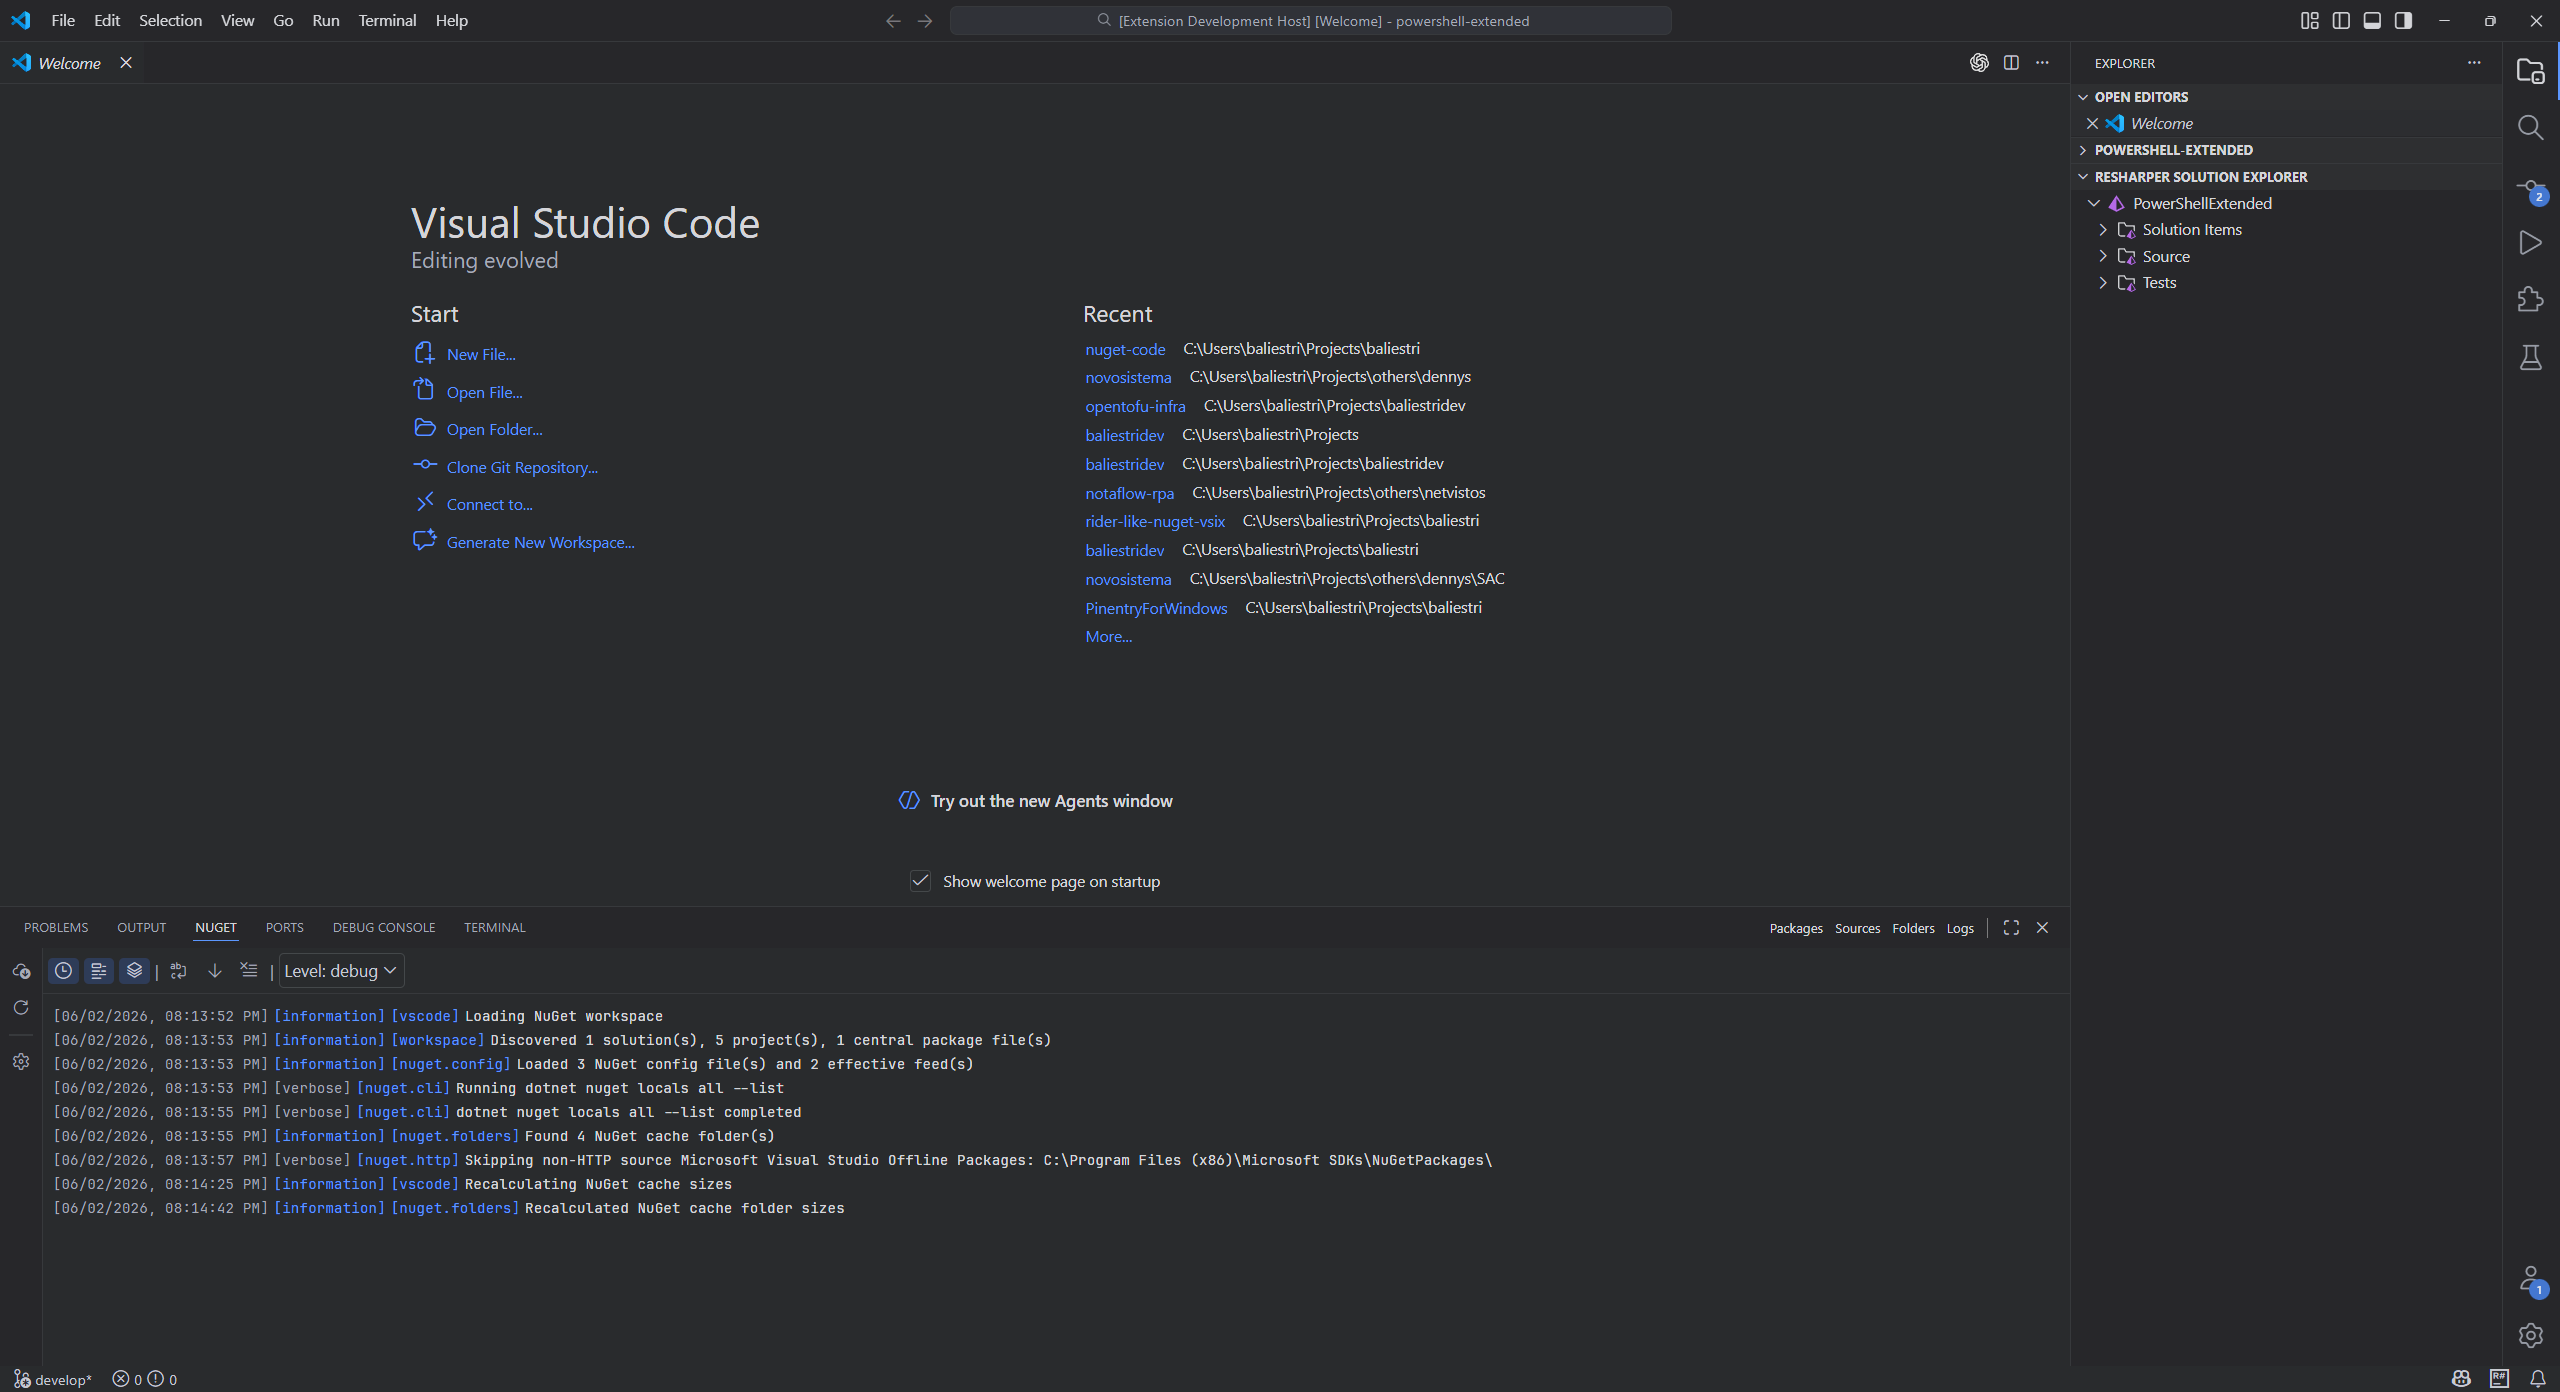2560x1392 pixels.
Task: Switch to the Problems panel tab
Action: coord(56,927)
